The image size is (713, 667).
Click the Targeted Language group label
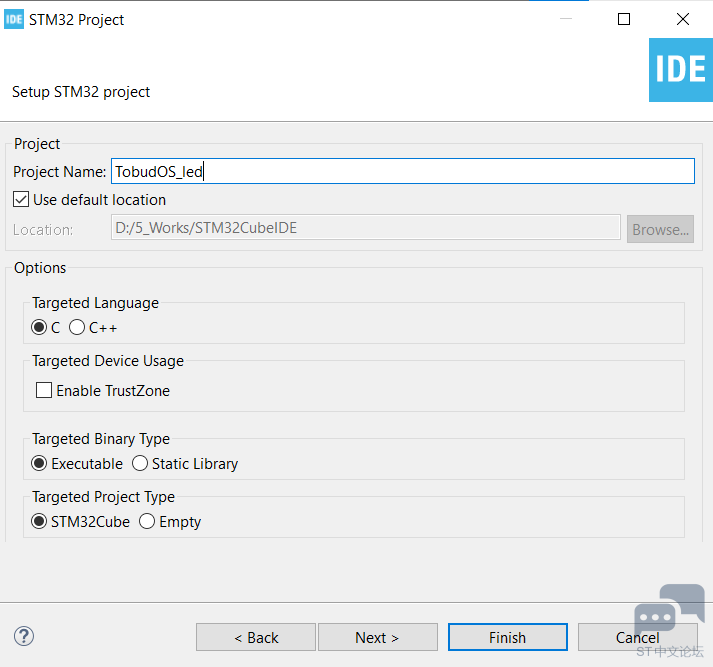click(x=95, y=303)
